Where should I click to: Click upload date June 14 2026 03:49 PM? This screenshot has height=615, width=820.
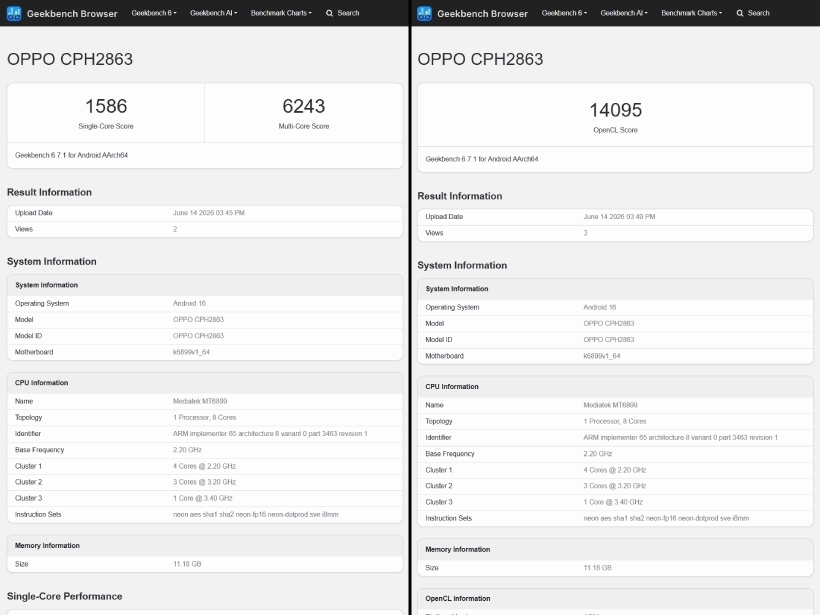(619, 217)
